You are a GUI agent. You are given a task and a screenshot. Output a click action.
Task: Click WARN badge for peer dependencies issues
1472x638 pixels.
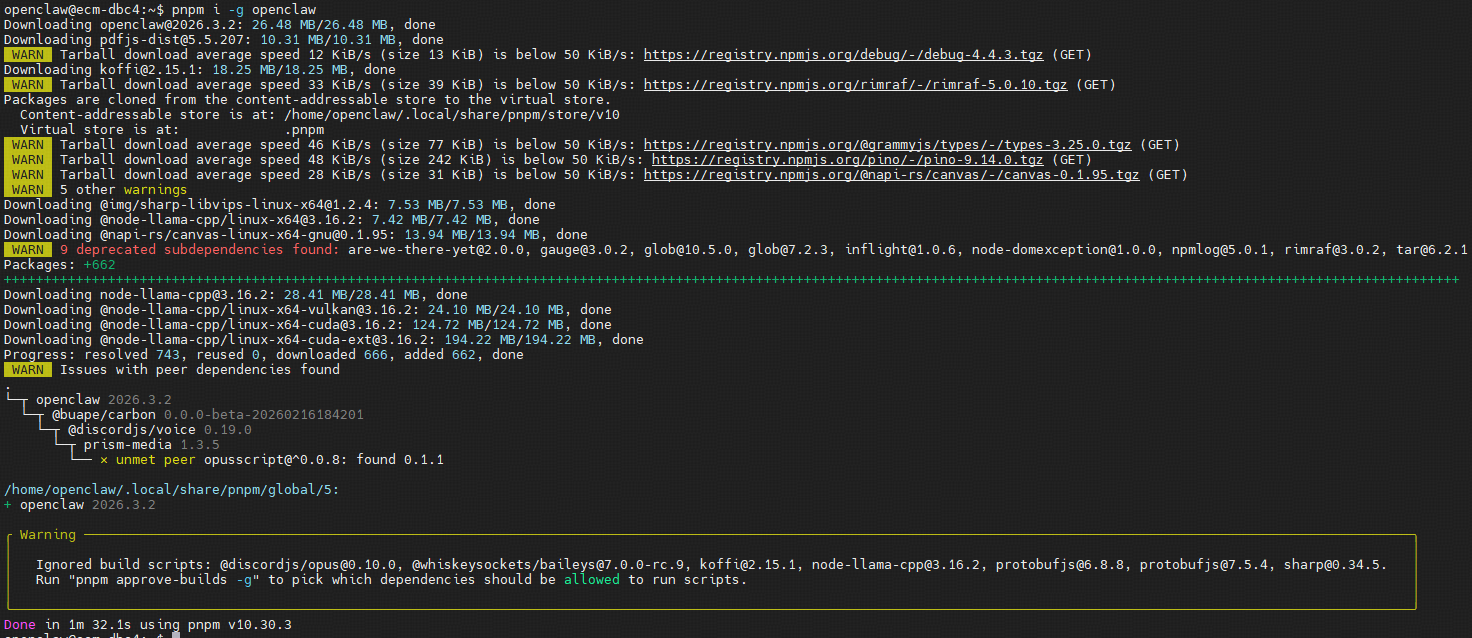tap(27, 370)
